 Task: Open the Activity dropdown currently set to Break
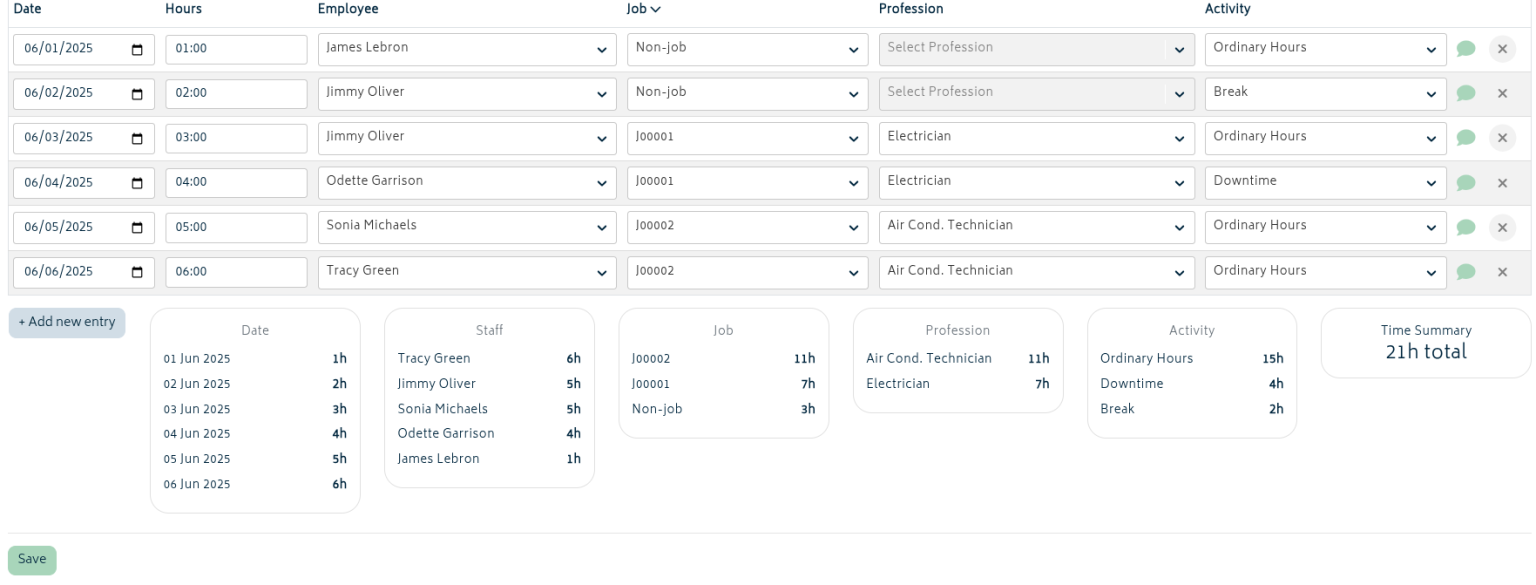click(x=1325, y=93)
